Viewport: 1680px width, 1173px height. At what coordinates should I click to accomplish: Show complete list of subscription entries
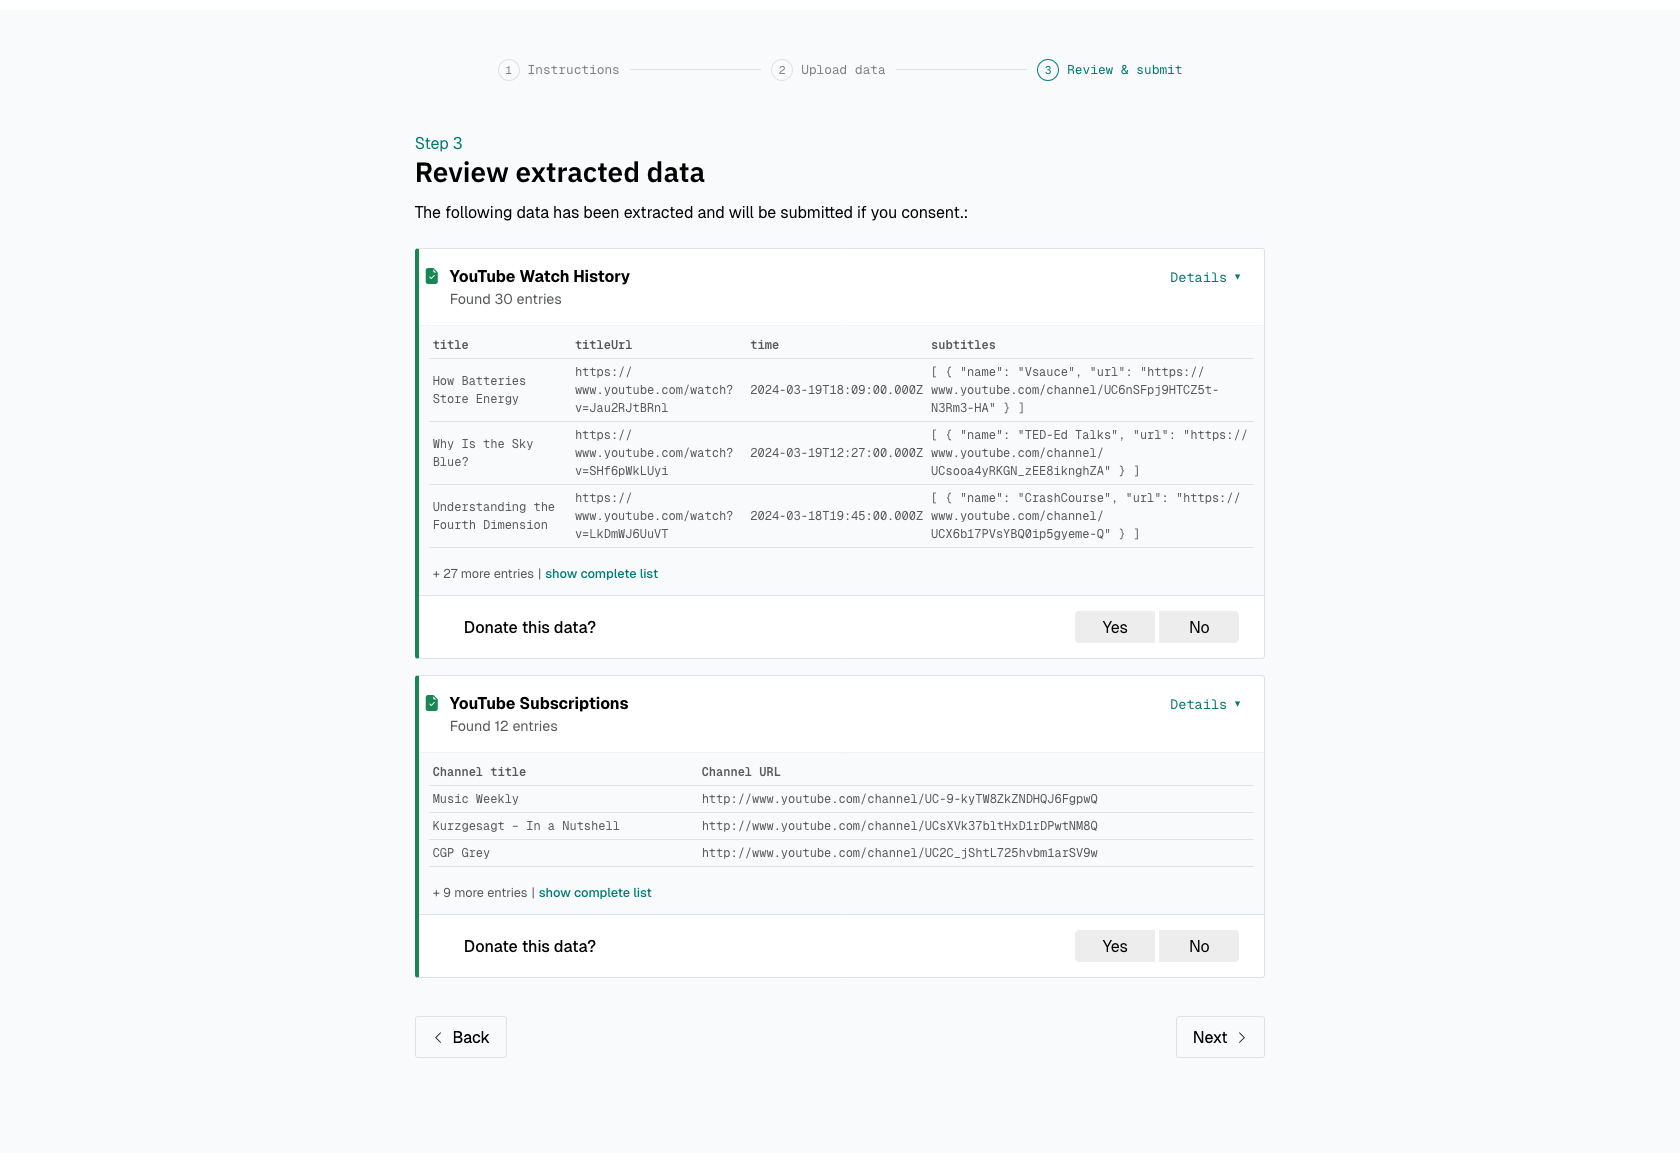595,893
